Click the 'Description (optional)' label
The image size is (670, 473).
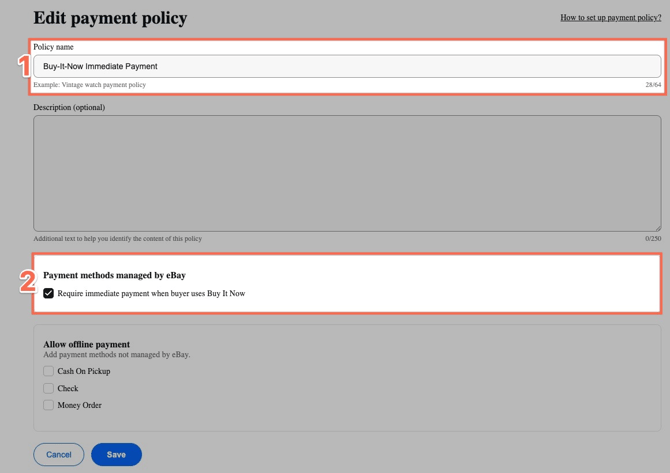tap(69, 107)
